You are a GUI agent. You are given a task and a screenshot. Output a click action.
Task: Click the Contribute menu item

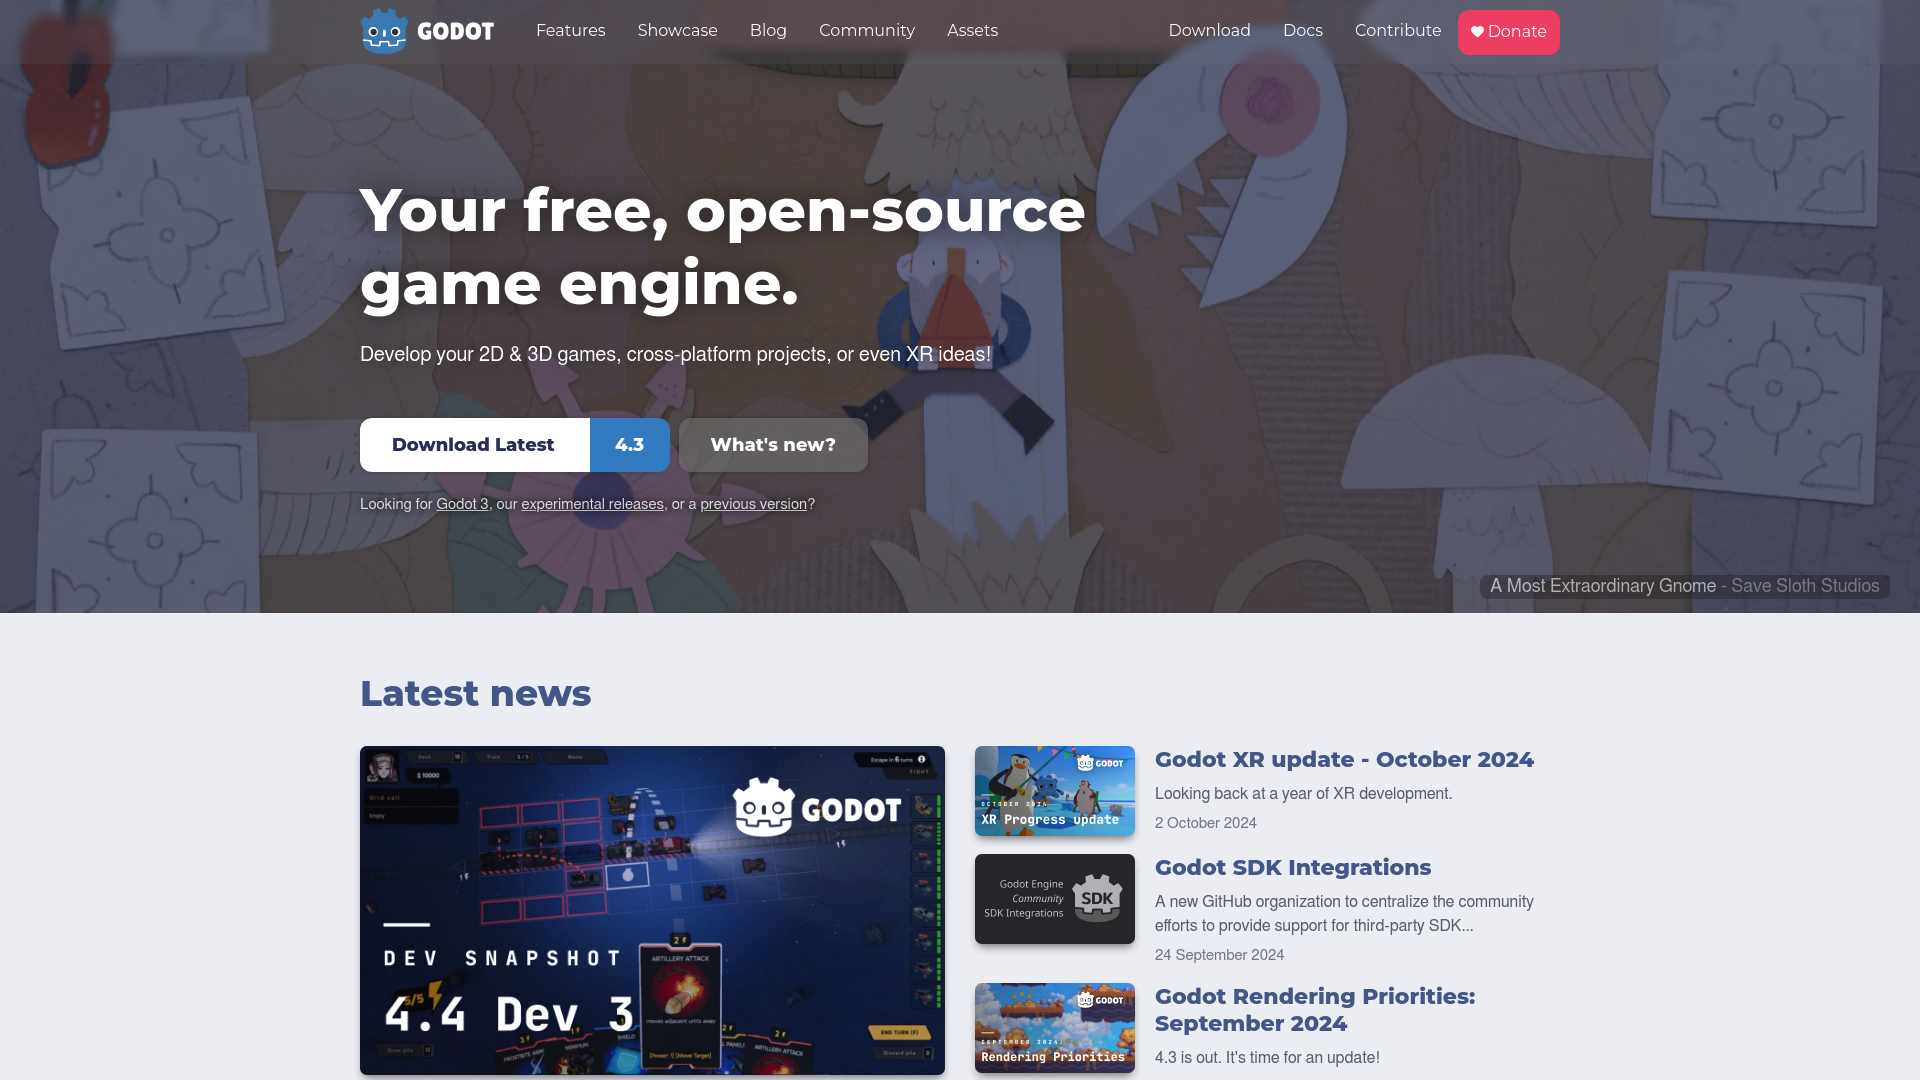point(1398,30)
